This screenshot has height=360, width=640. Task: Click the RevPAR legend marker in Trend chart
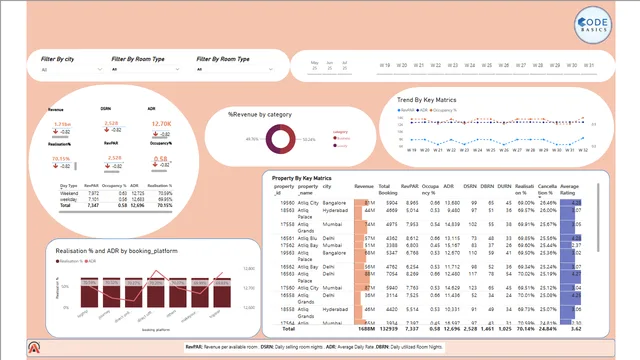(x=399, y=110)
